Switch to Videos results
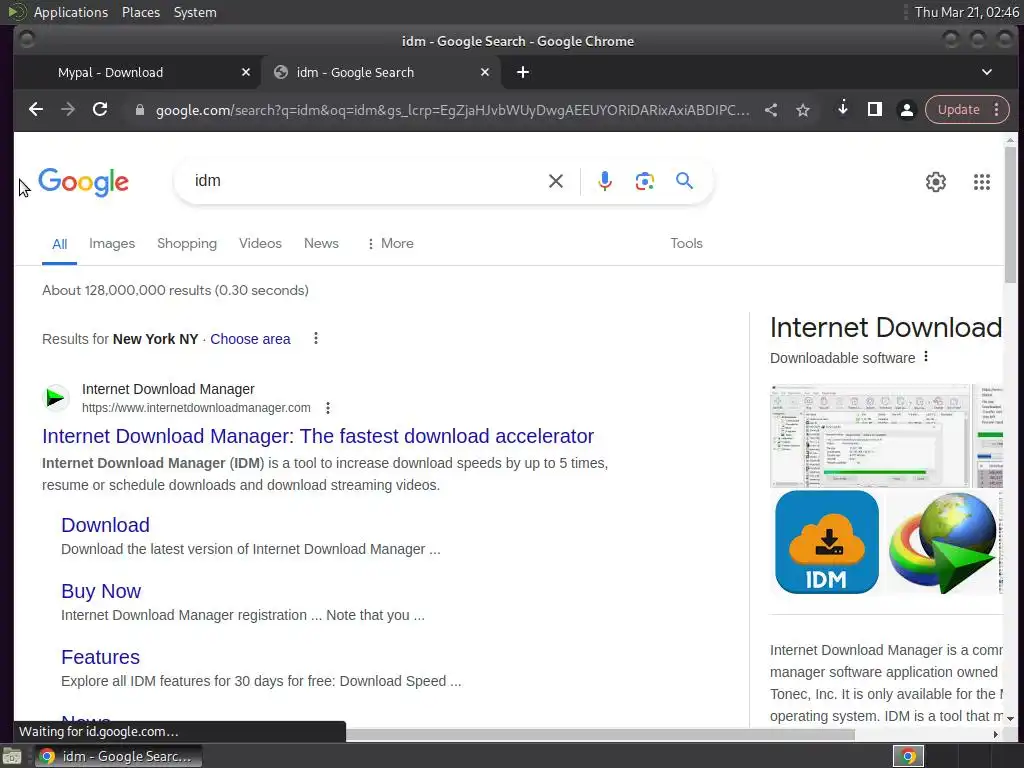1024x768 pixels. pyautogui.click(x=260, y=244)
